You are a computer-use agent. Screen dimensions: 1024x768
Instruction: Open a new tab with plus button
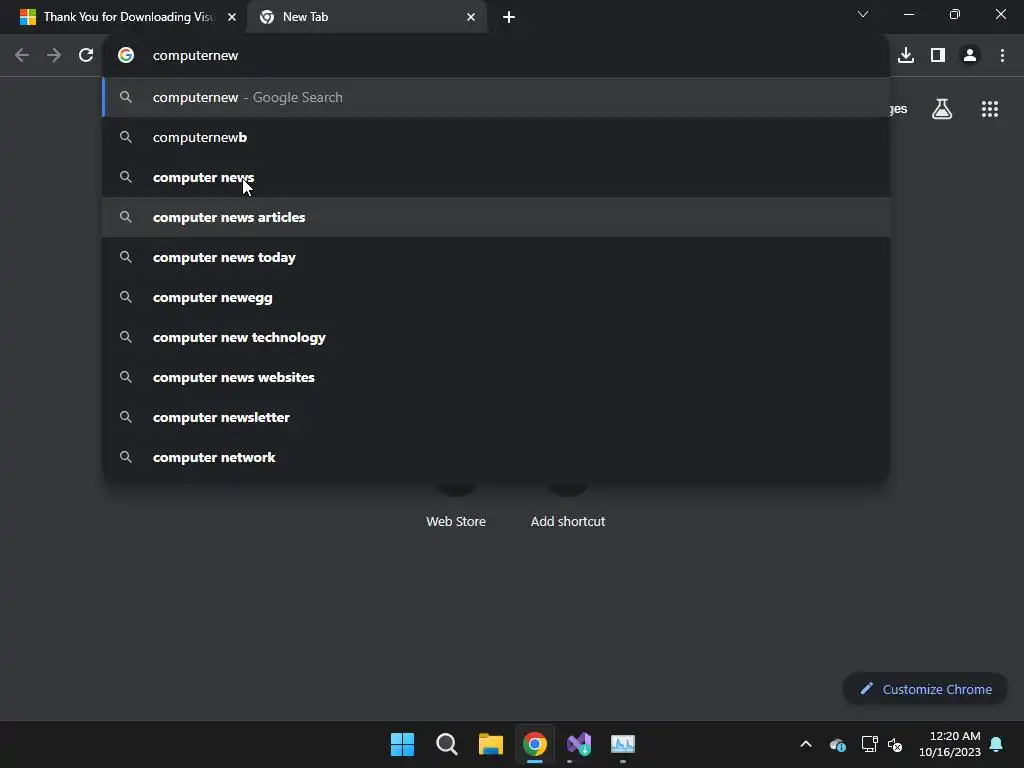point(509,17)
